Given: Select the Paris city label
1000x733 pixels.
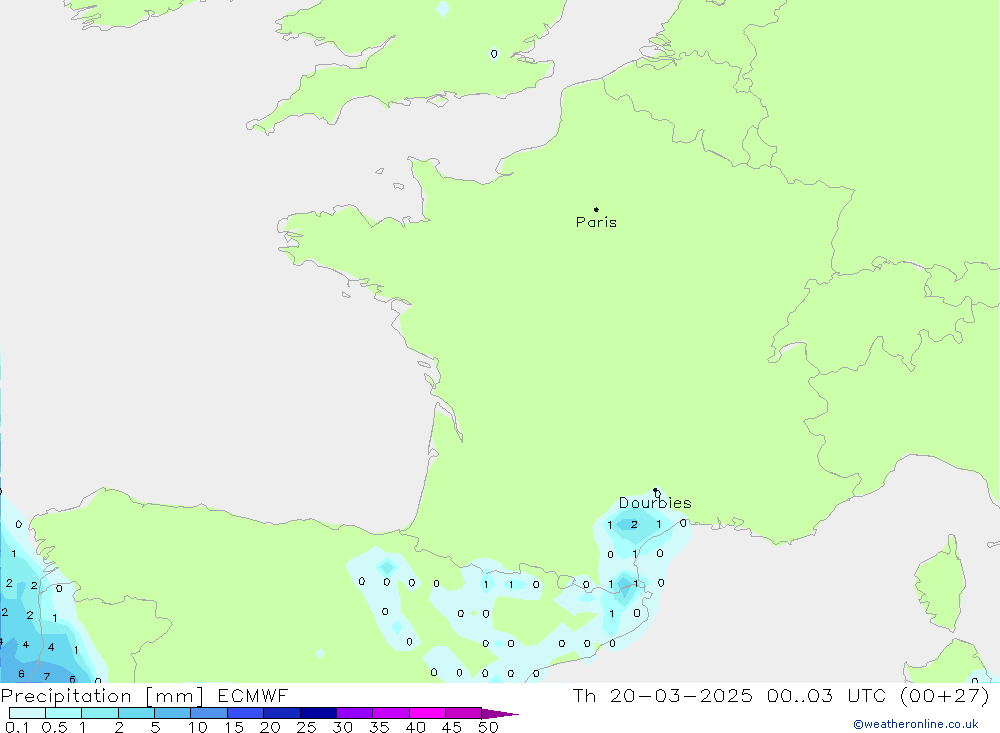Looking at the screenshot, I should [596, 222].
